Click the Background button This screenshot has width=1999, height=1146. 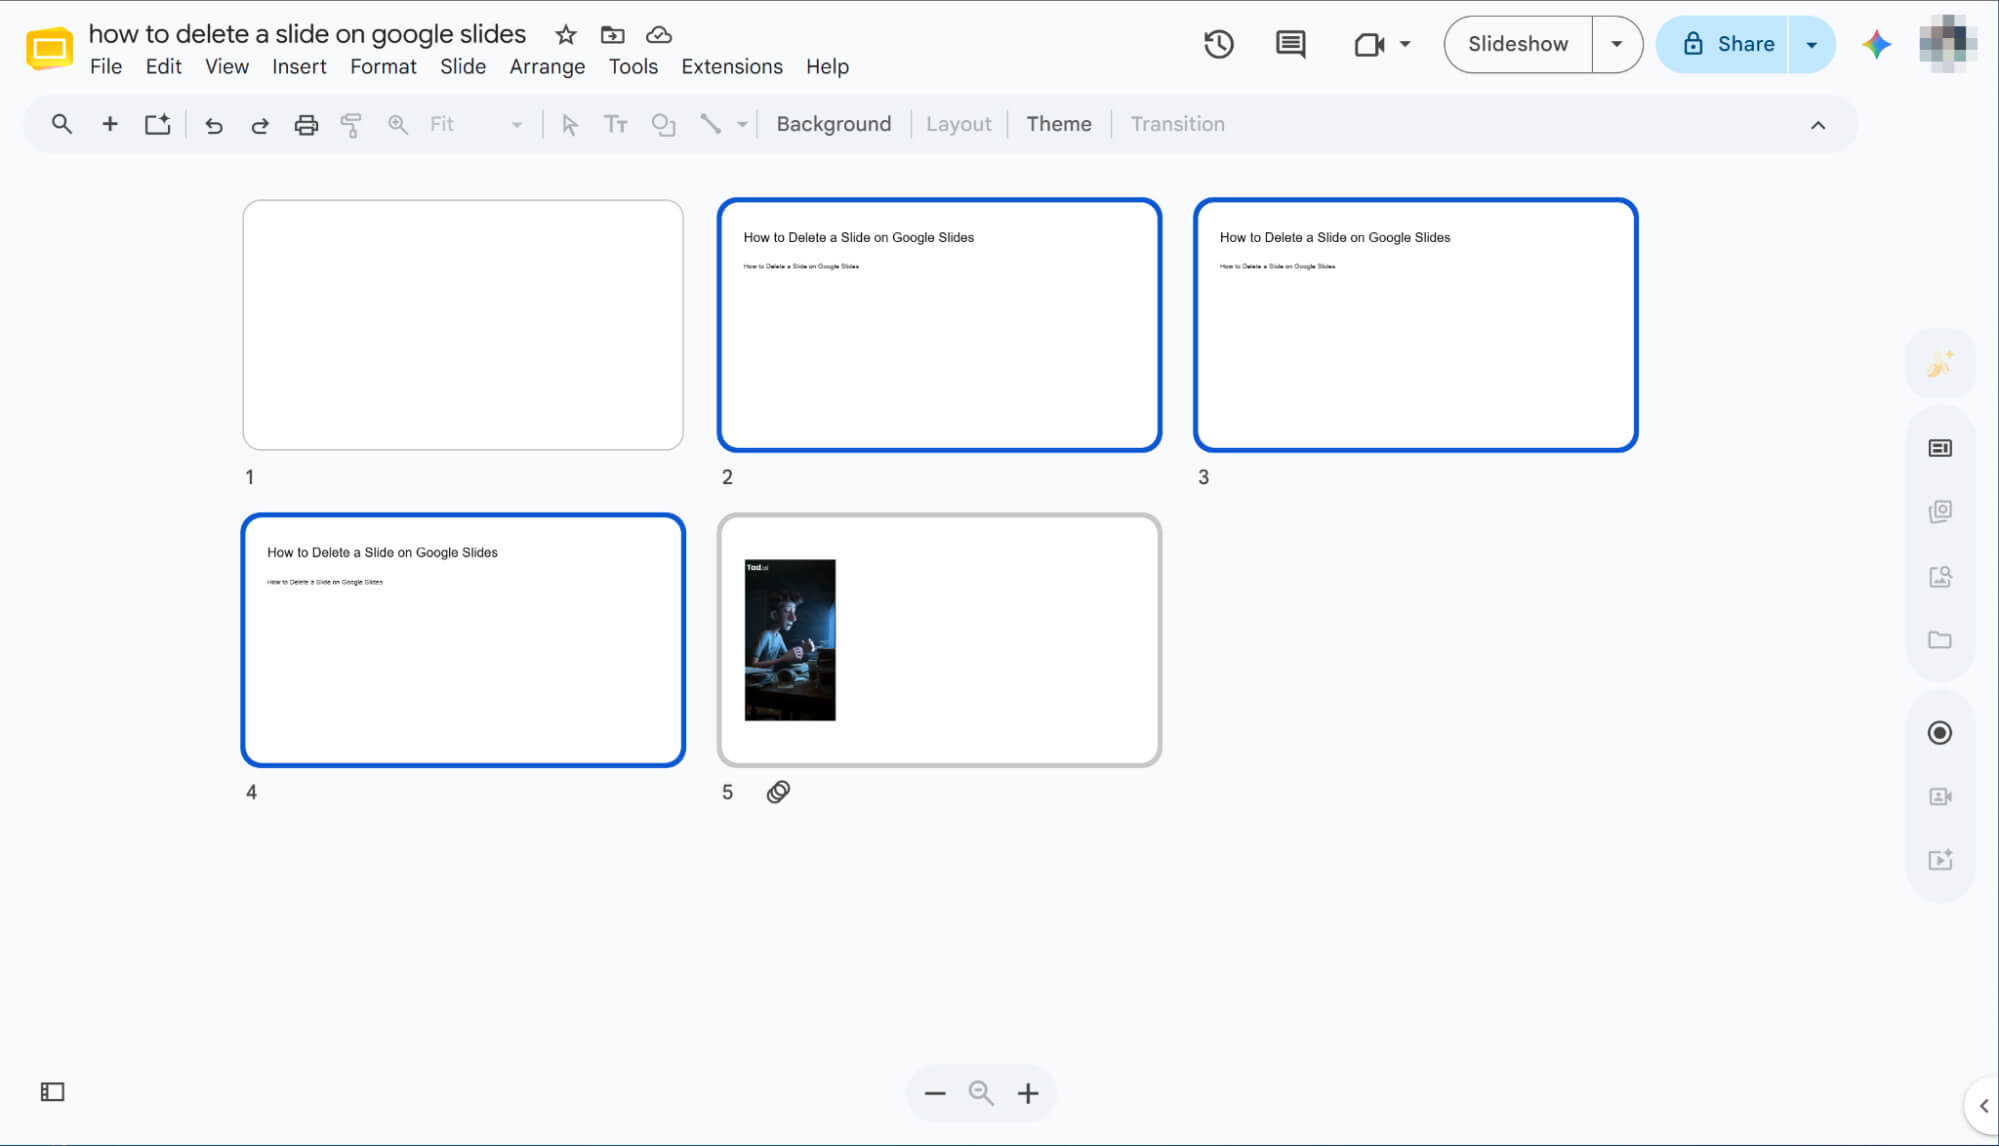pos(833,124)
